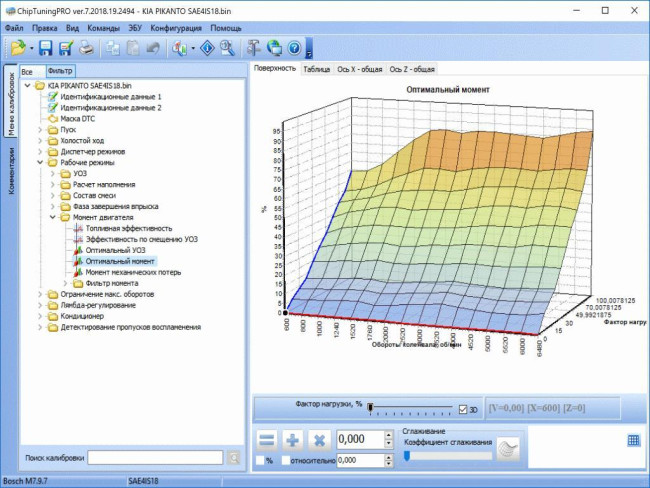The width and height of the screenshot is (650, 488).
Task: Expand the УОЗ folder
Action: point(53,173)
